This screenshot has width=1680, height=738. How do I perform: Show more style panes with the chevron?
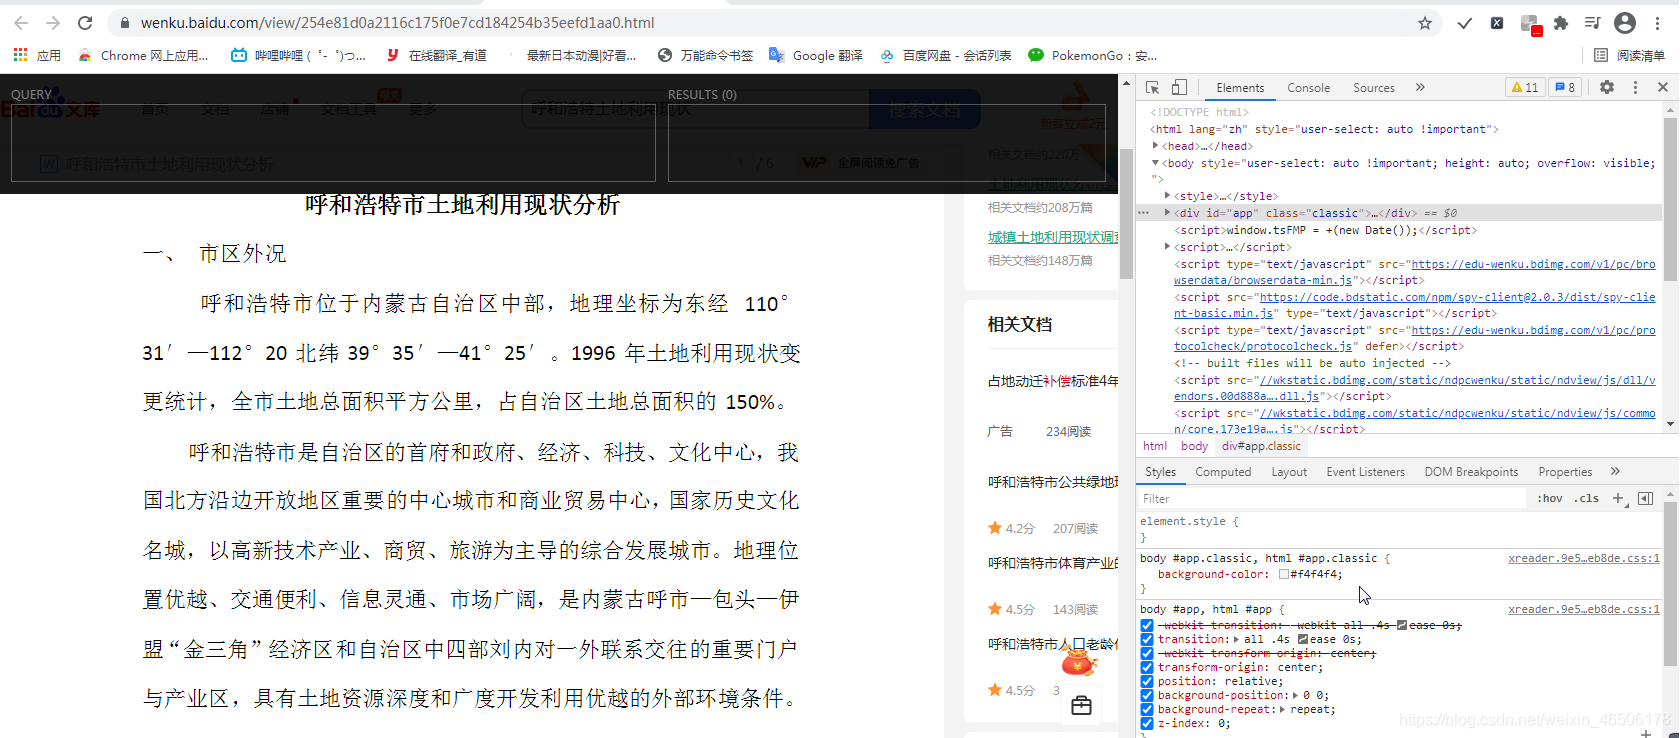click(x=1615, y=471)
